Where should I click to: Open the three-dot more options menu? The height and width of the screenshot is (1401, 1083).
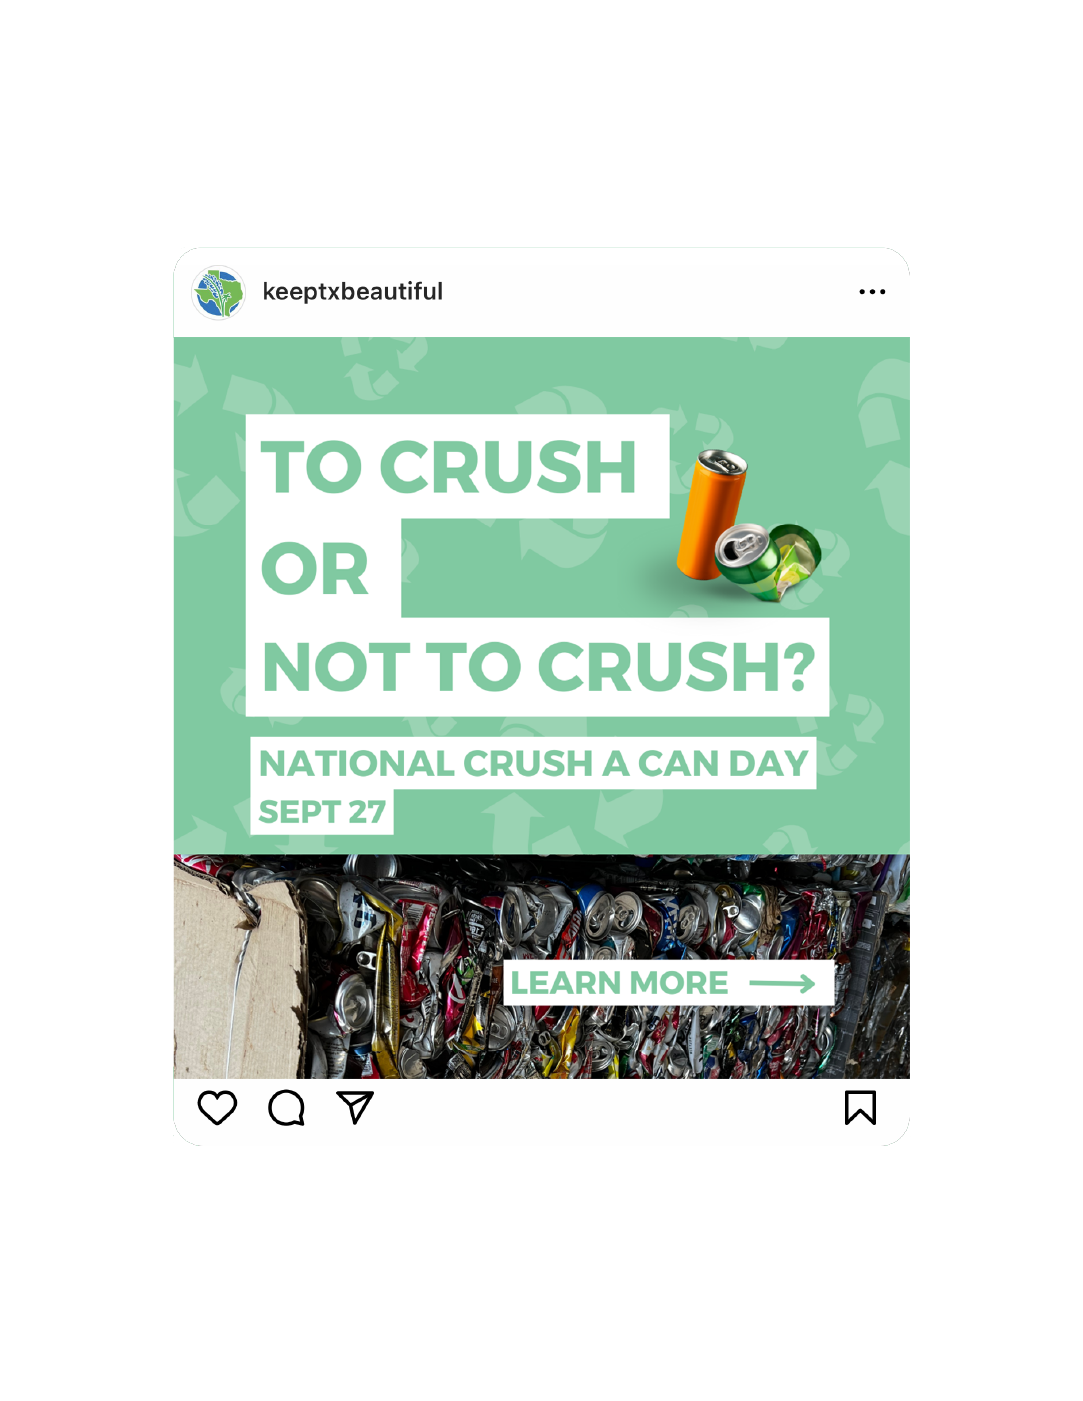click(x=872, y=292)
